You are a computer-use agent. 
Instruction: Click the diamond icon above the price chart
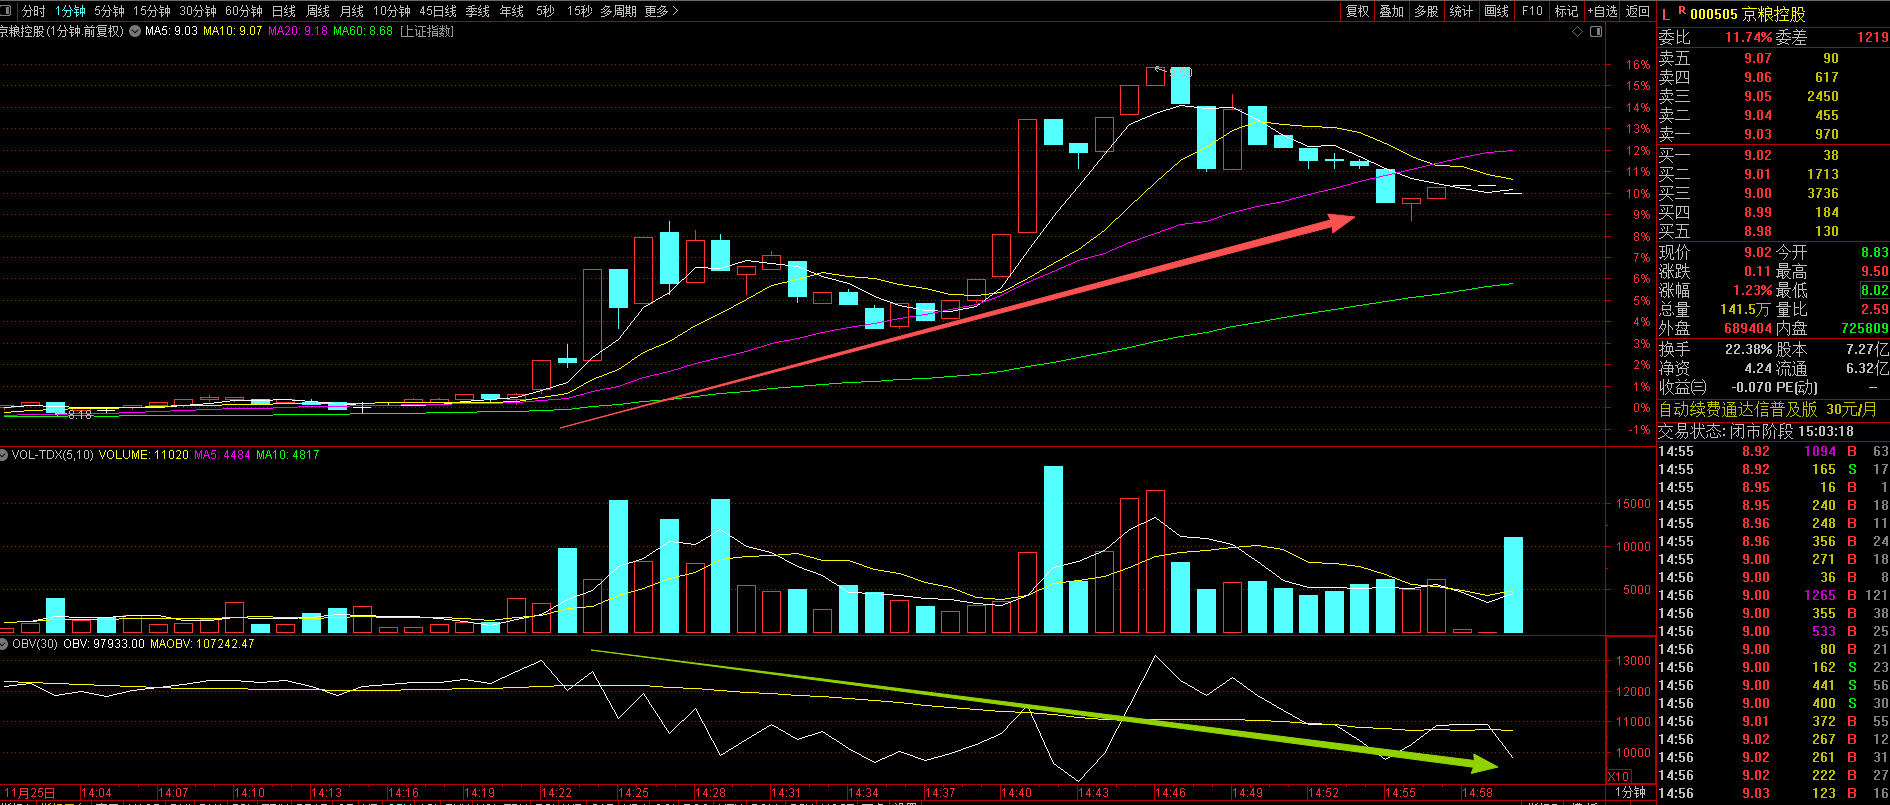pos(1578,32)
